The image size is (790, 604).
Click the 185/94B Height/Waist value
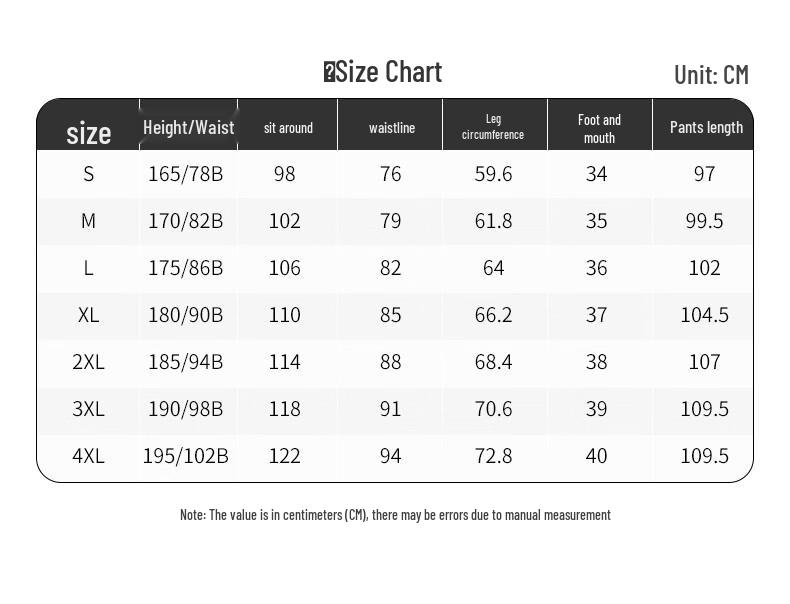coord(185,362)
